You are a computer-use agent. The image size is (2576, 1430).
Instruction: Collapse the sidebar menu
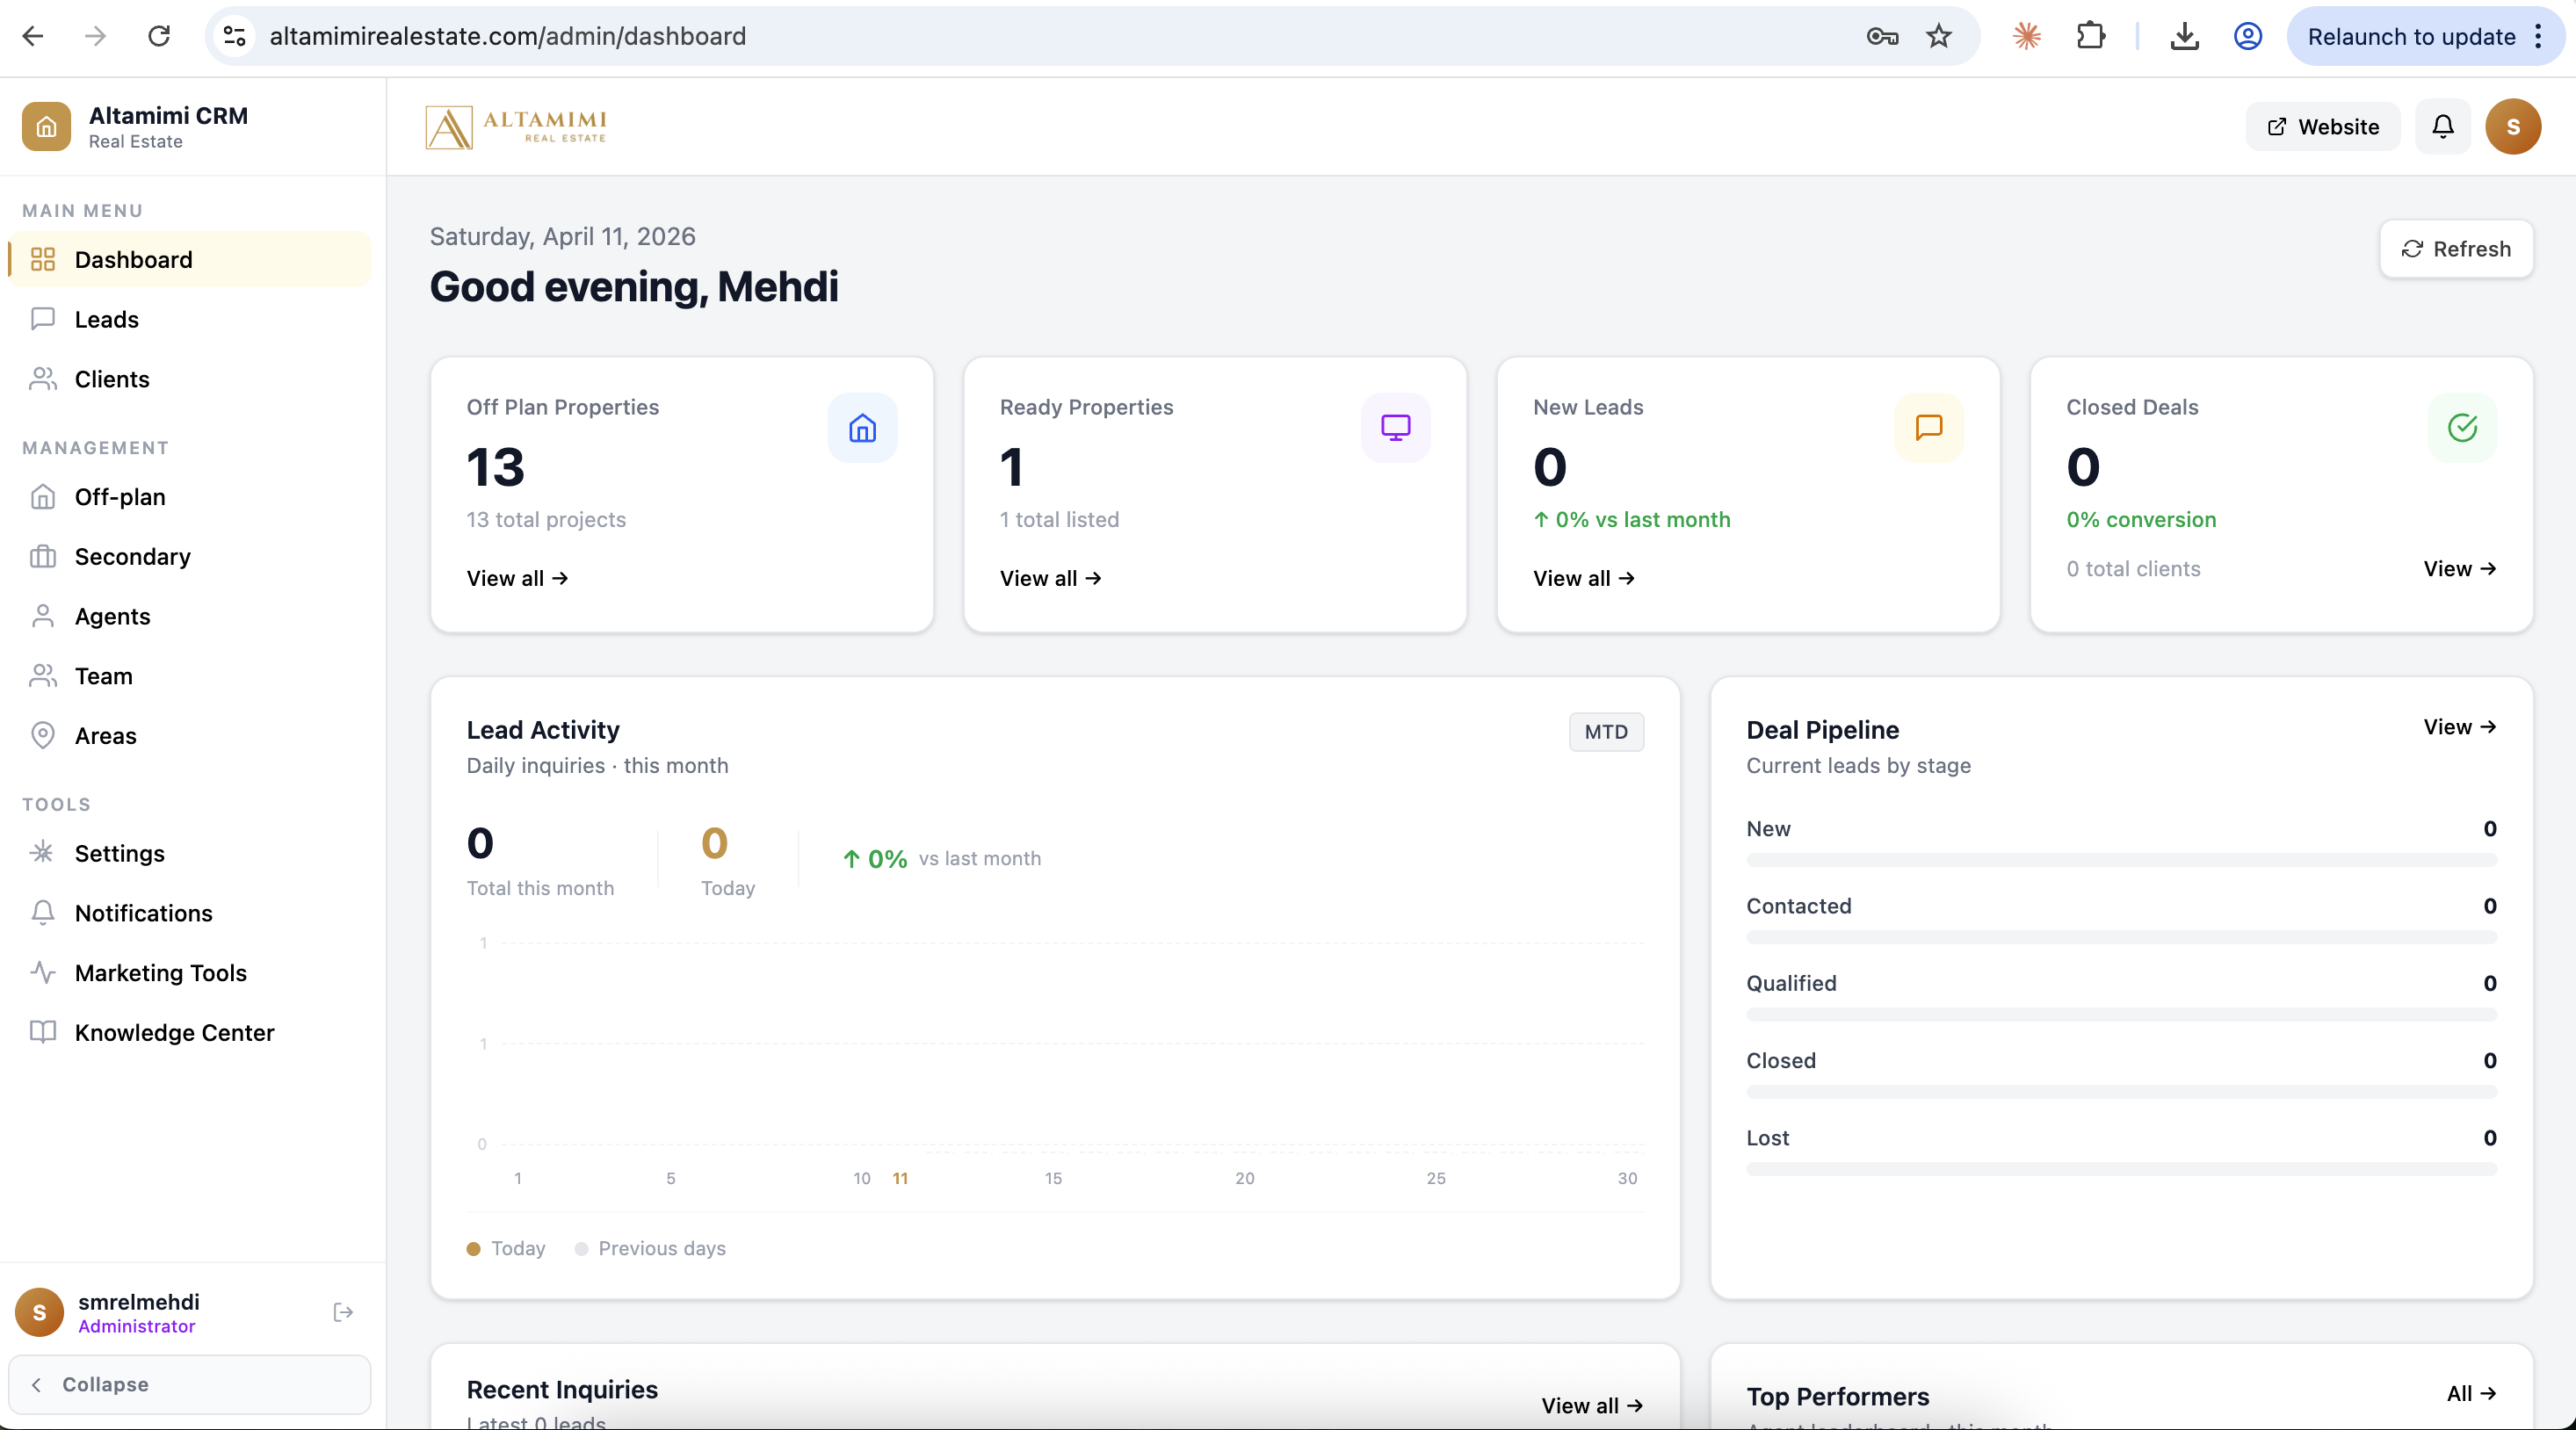(190, 1384)
